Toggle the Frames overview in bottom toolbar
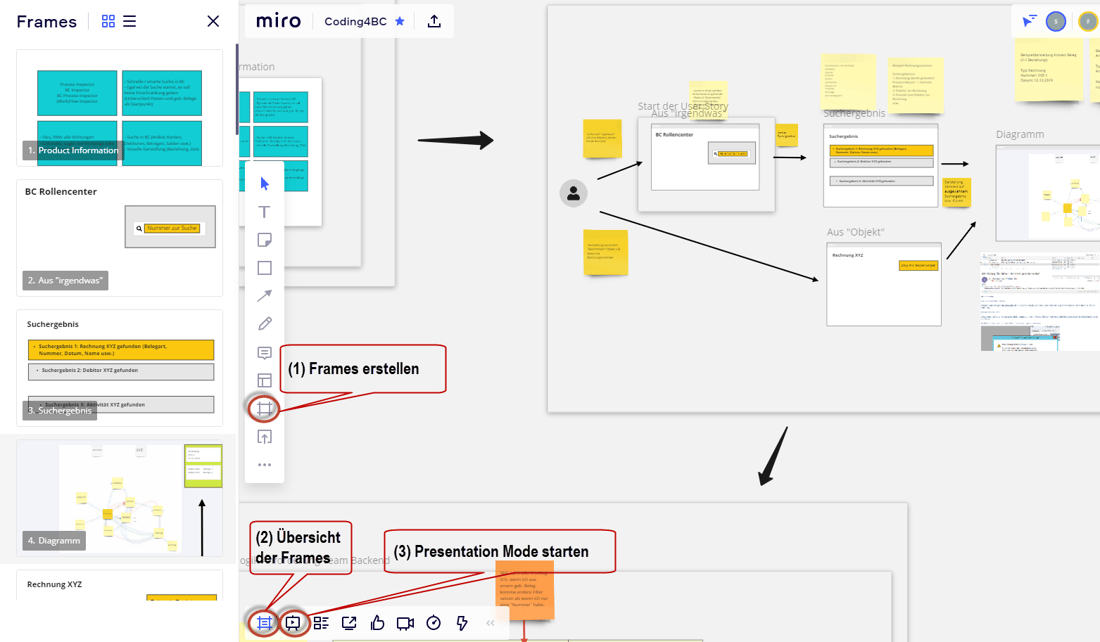Viewport: 1100px width, 642px height. (x=264, y=623)
